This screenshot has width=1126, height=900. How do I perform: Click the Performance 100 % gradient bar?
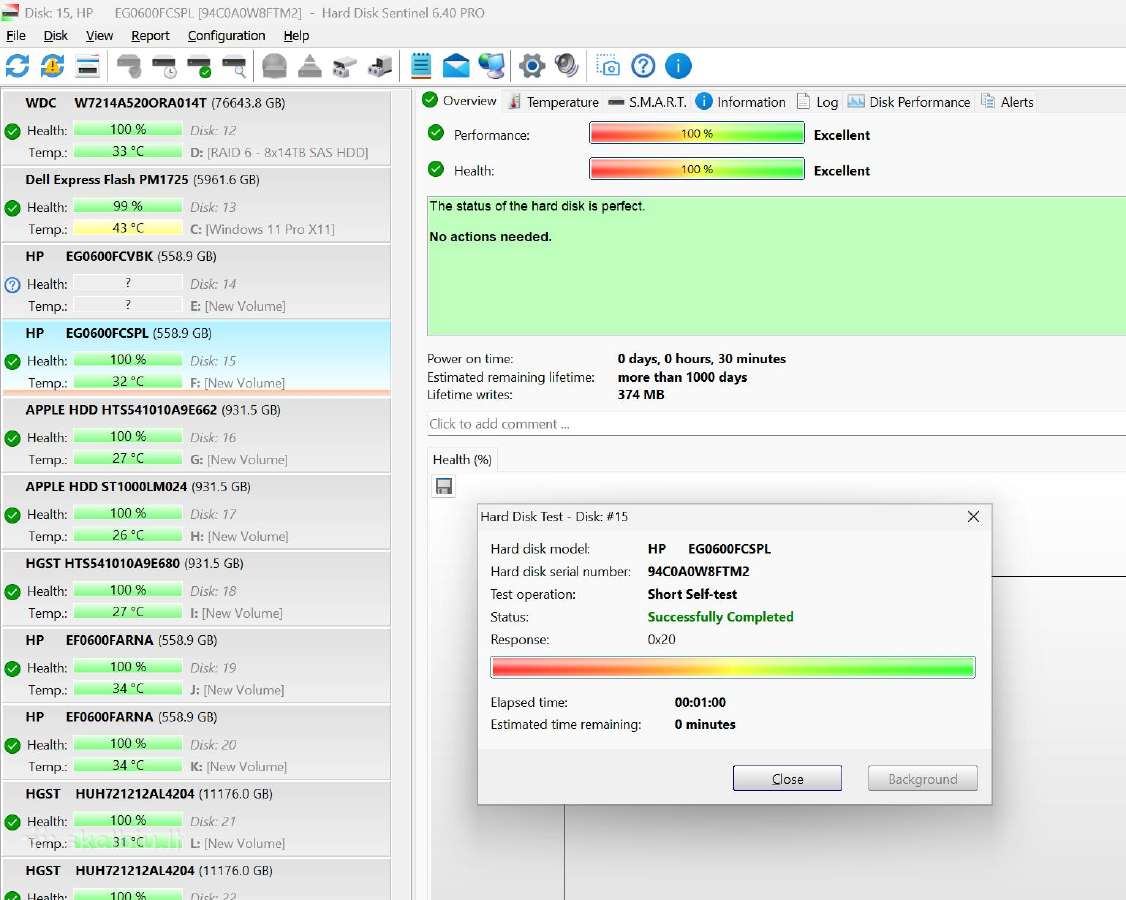click(x=697, y=133)
